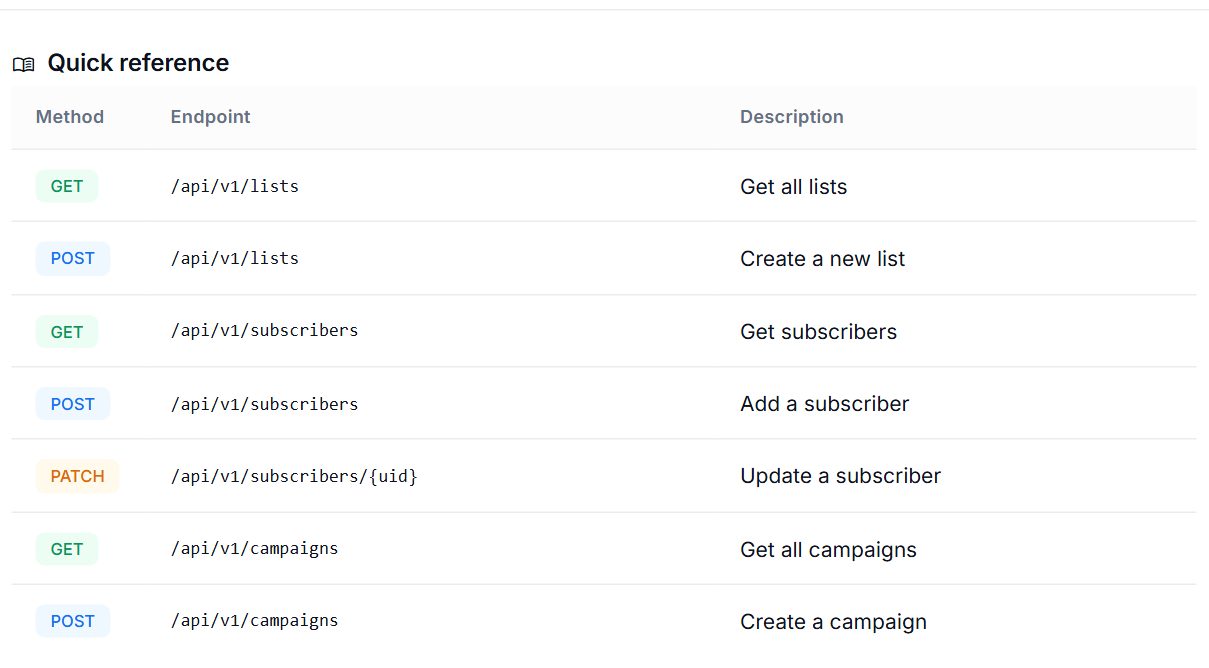Click the 'Add a subscriber' description text
This screenshot has height=668, width=1209.
(825, 404)
